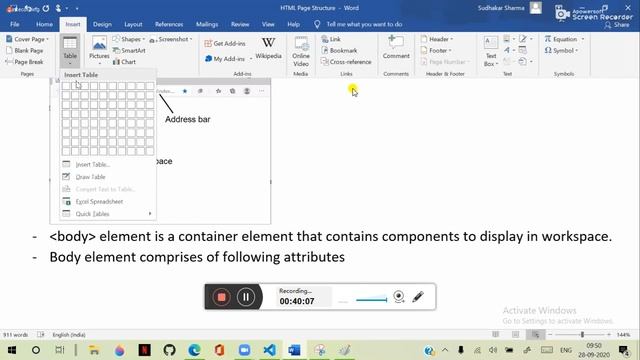Open the Header dropdown

(x=437, y=39)
